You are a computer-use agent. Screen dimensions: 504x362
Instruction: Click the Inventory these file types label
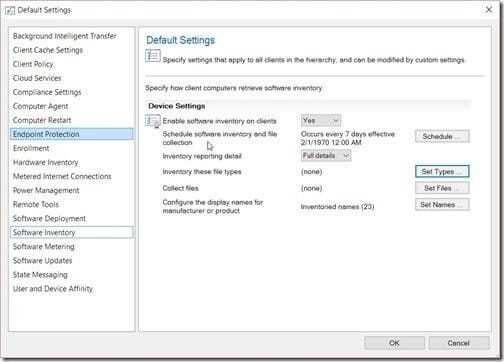click(202, 172)
